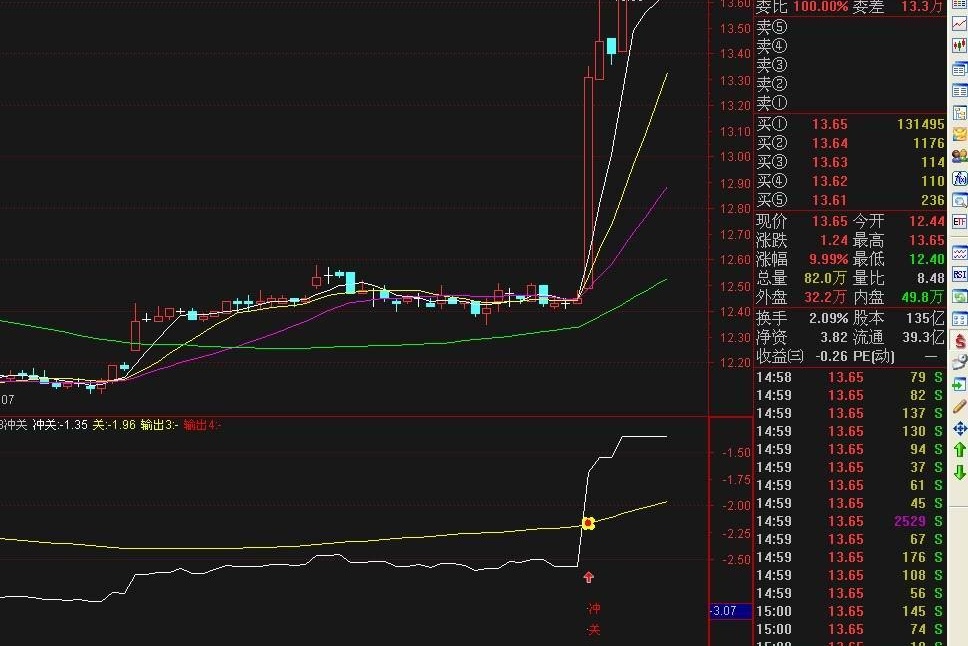Viewport: 968px width, 646px height.
Task: Click the stacked list windows icon
Action: (x=960, y=69)
